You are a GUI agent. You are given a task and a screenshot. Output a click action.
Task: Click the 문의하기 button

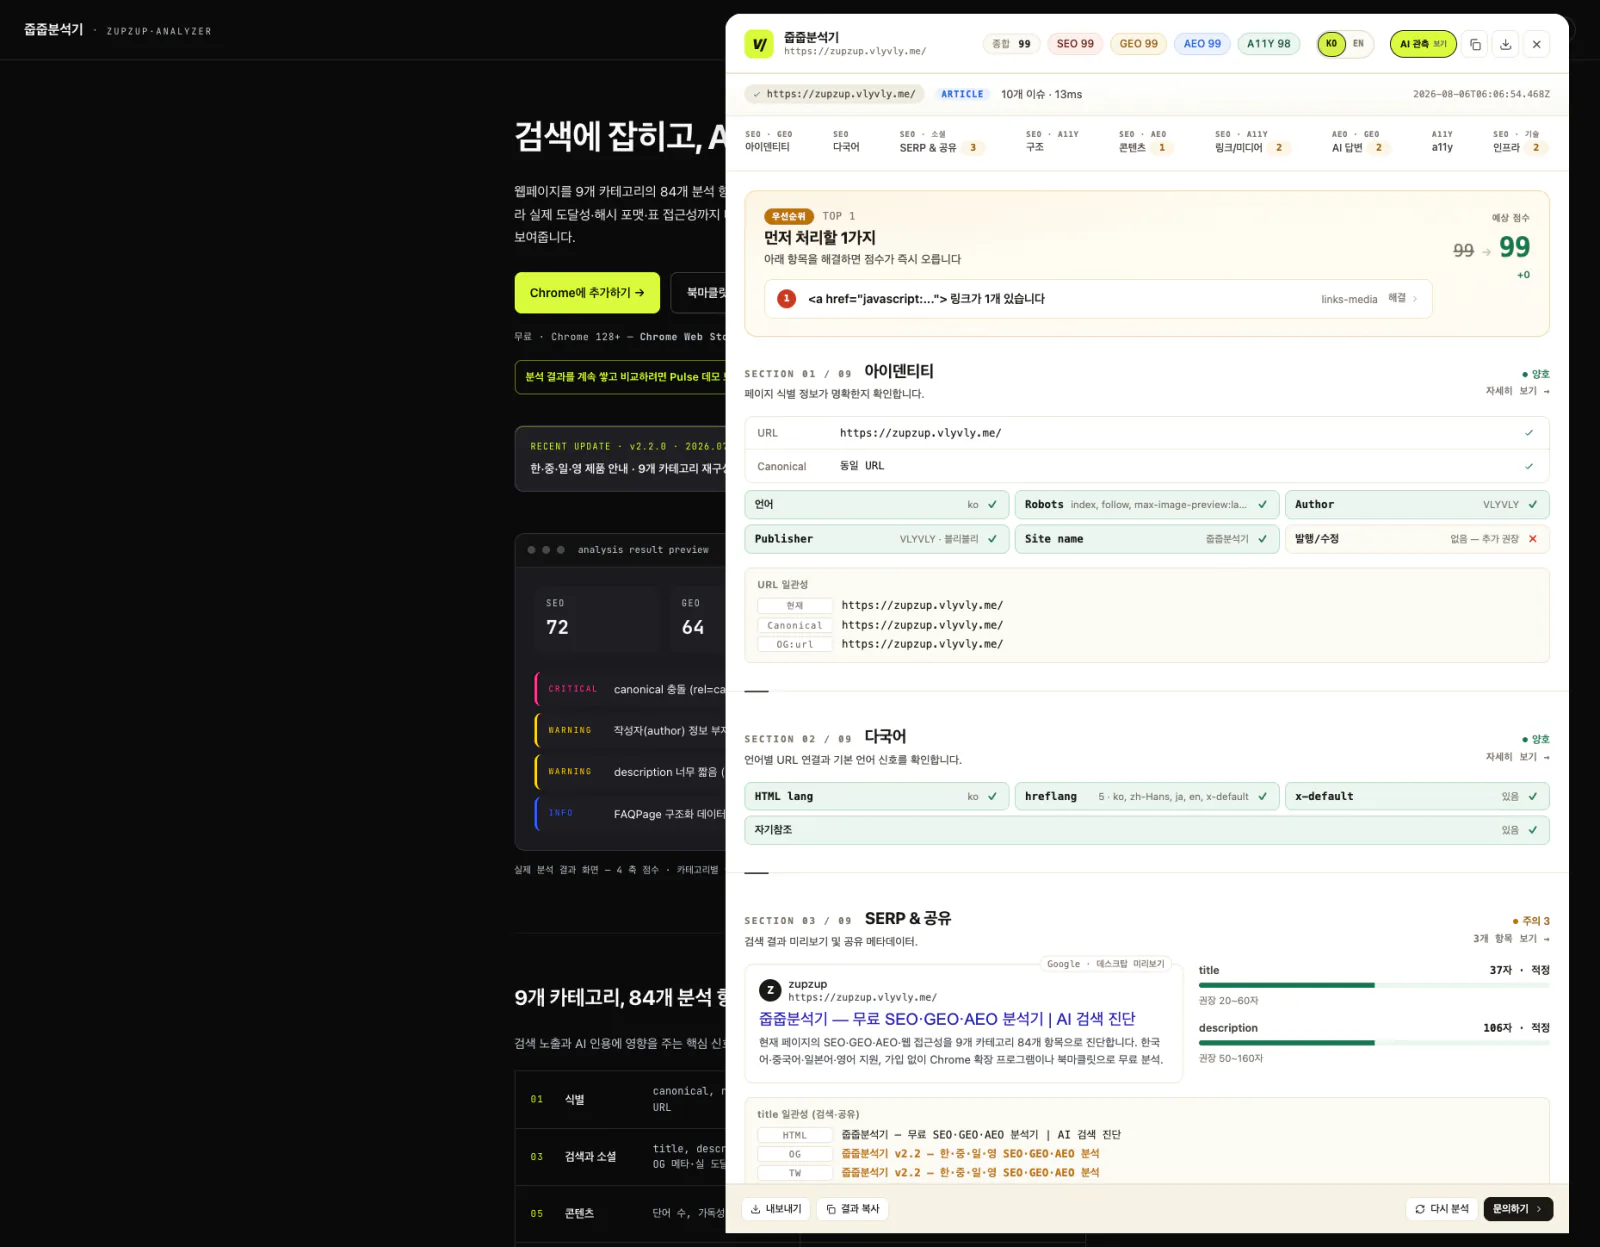pyautogui.click(x=1518, y=1209)
